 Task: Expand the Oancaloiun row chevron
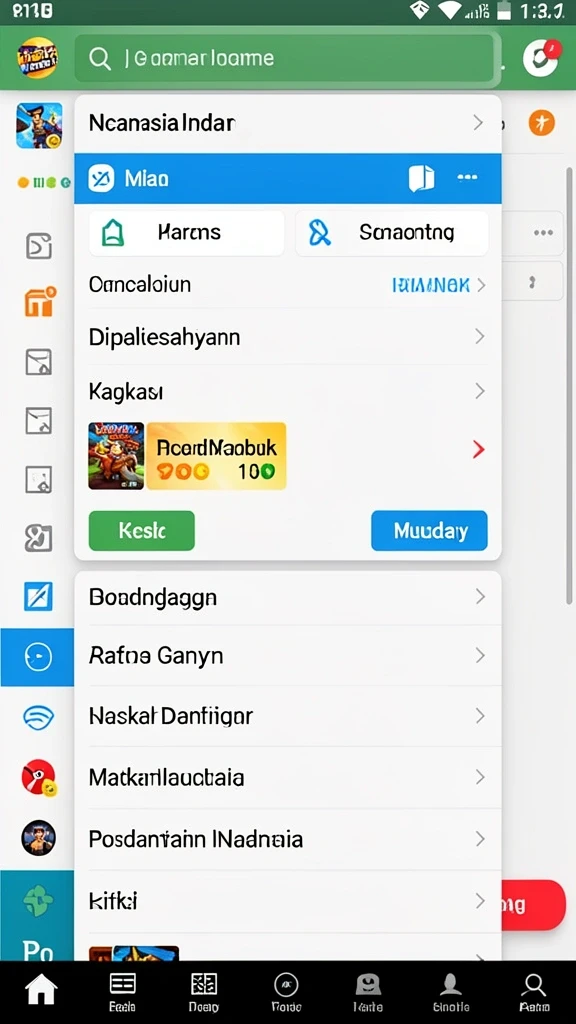coord(481,285)
